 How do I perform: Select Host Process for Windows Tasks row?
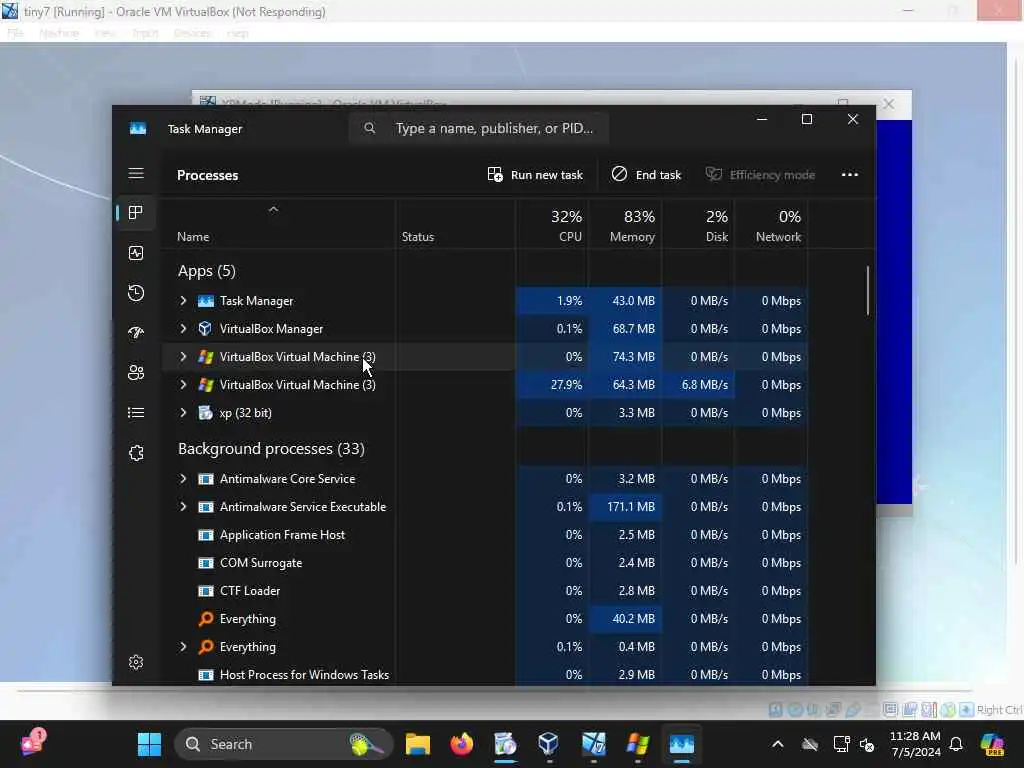[485, 675]
